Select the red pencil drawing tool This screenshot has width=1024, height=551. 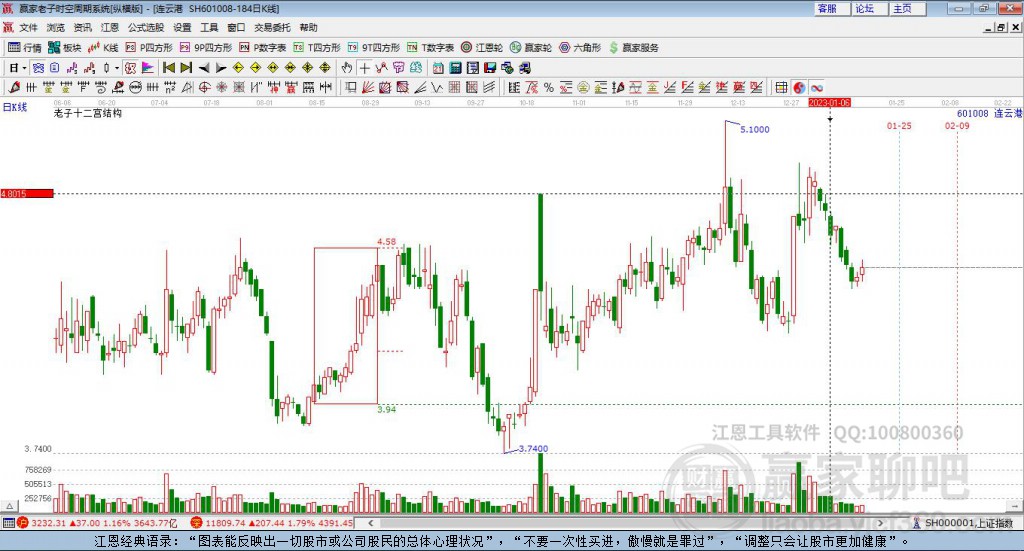click(x=14, y=87)
